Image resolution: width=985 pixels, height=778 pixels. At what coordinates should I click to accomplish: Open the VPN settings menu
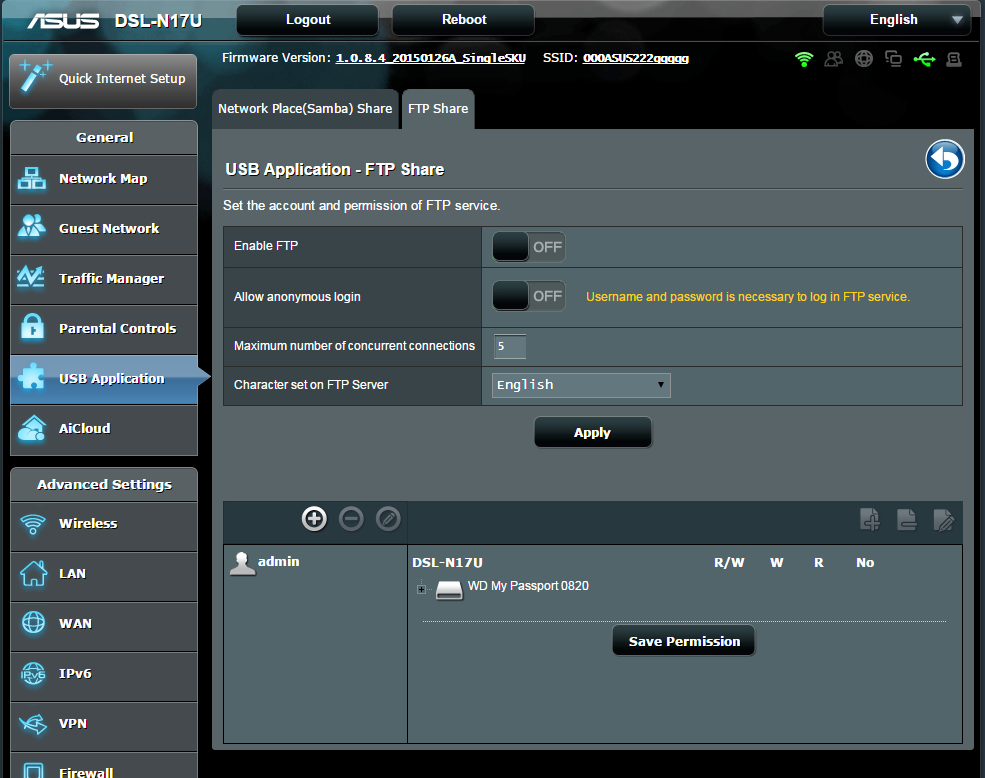tap(104, 724)
